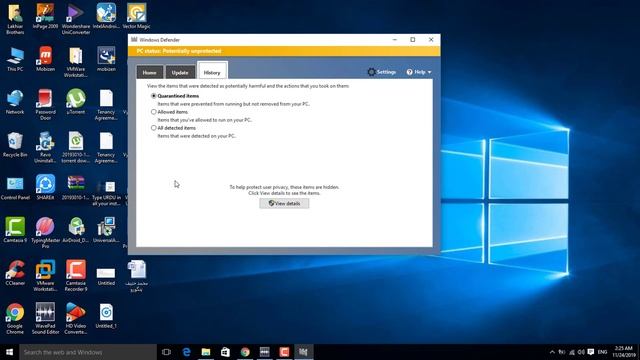This screenshot has width=640, height=360.
Task: Select the Allowed items radio option
Action: pos(154,112)
